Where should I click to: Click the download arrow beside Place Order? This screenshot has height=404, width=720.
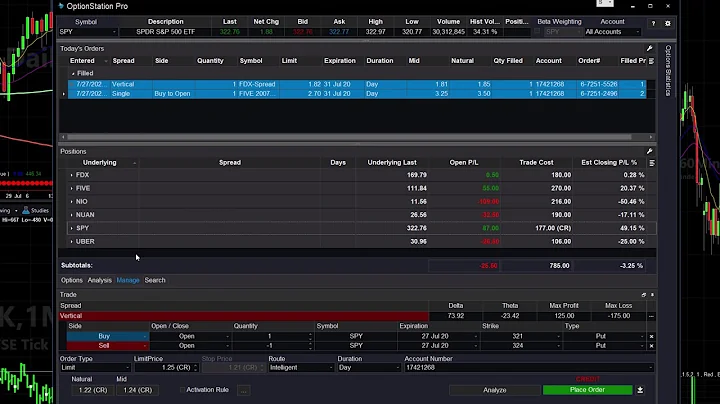pos(640,390)
